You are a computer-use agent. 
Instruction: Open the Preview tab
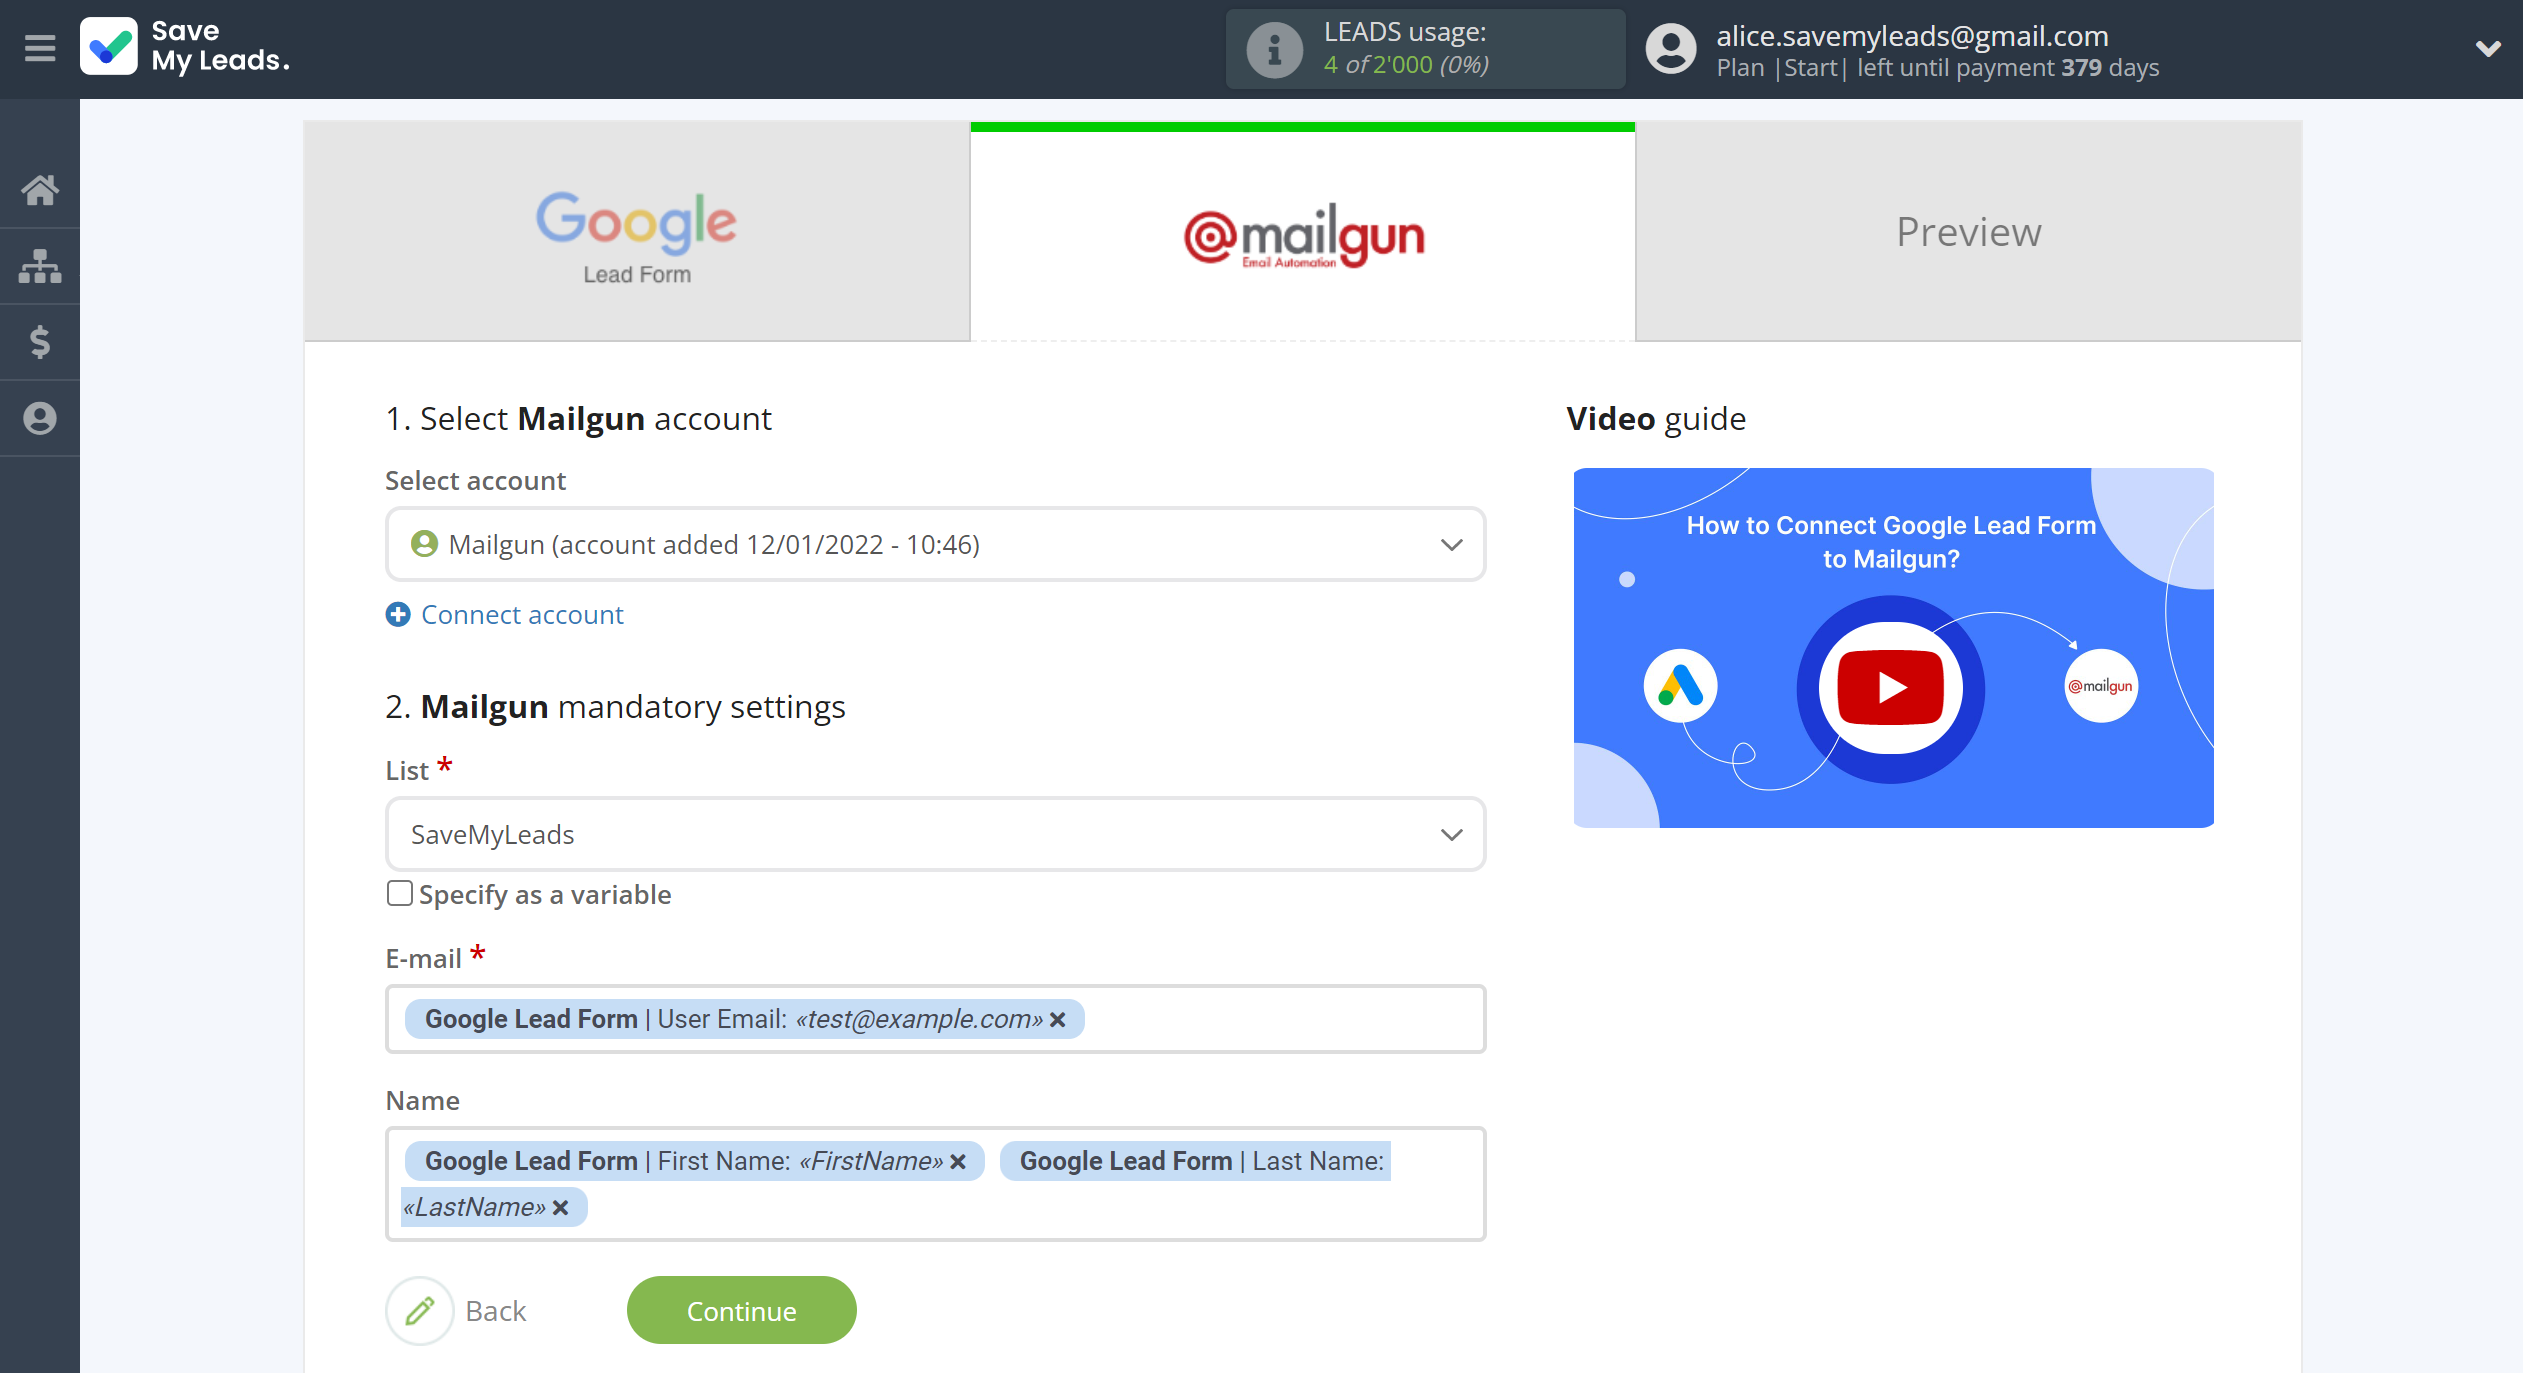1968,232
